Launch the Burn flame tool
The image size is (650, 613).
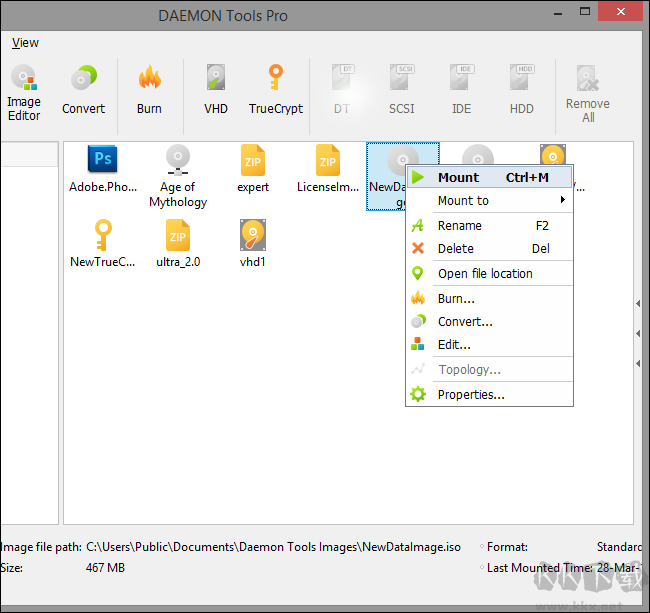(x=149, y=91)
